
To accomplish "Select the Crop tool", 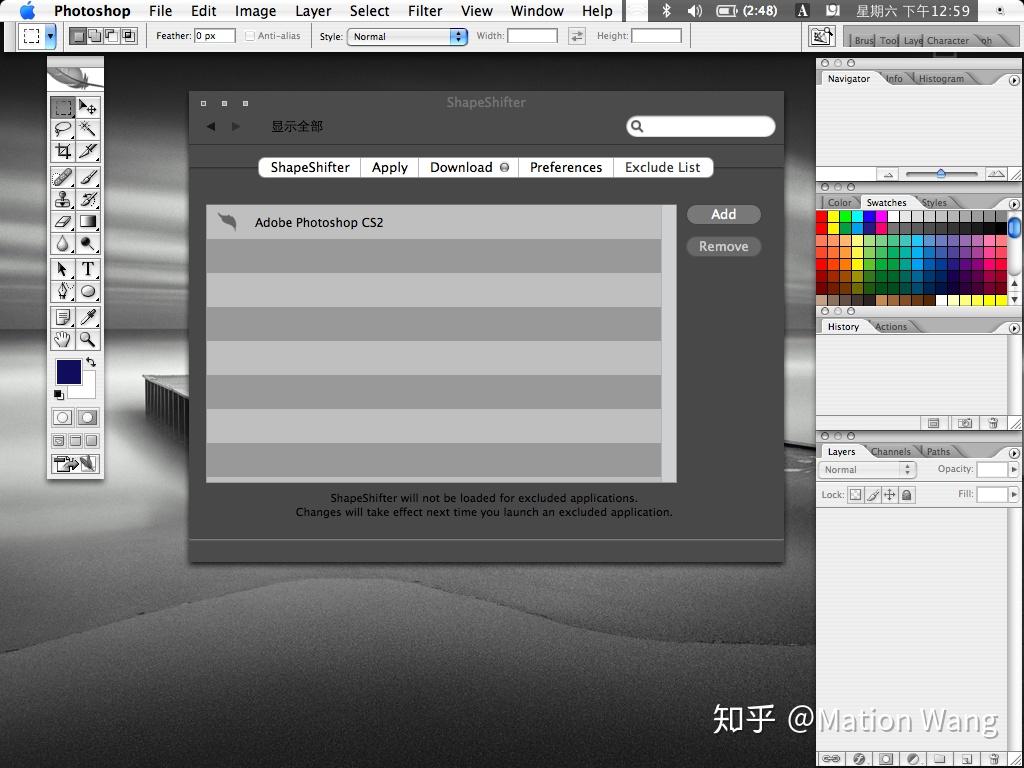I will [x=63, y=151].
